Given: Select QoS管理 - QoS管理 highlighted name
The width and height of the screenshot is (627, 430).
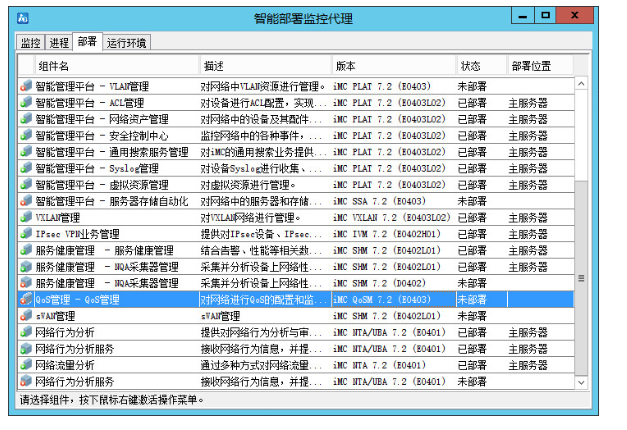Looking at the screenshot, I should click(77, 300).
